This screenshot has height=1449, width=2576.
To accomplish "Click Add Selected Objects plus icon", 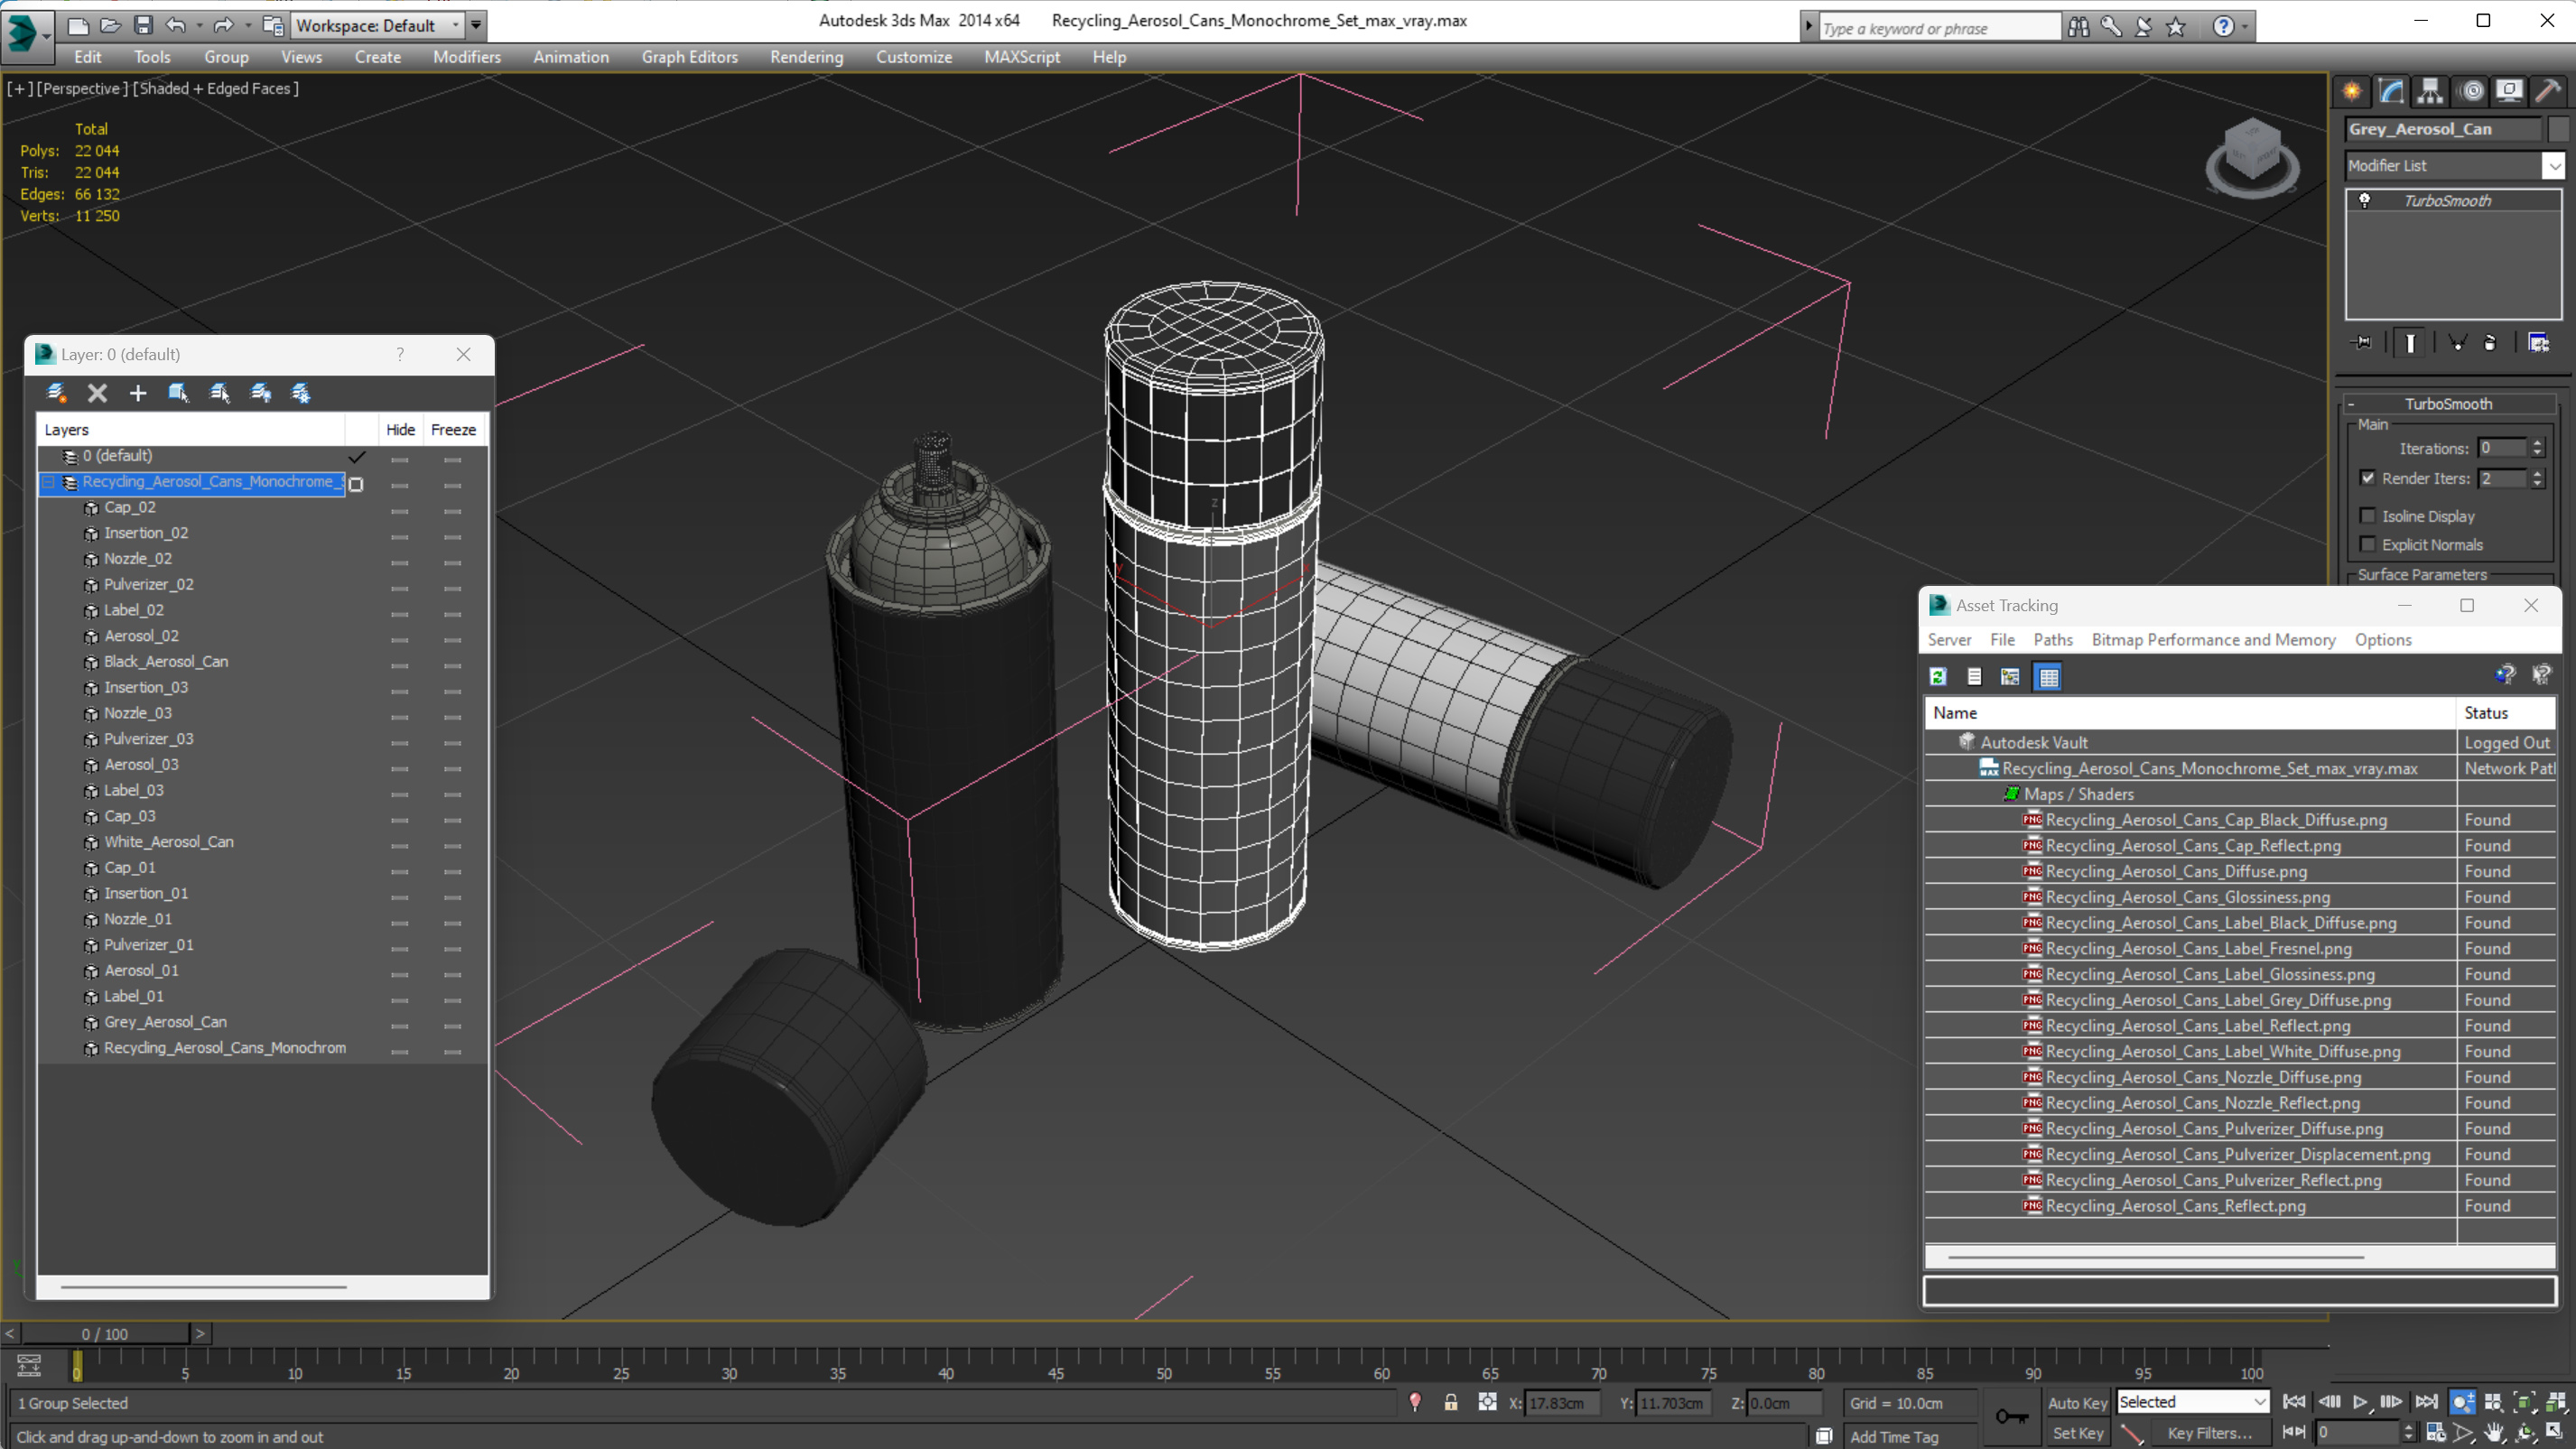I will (138, 393).
